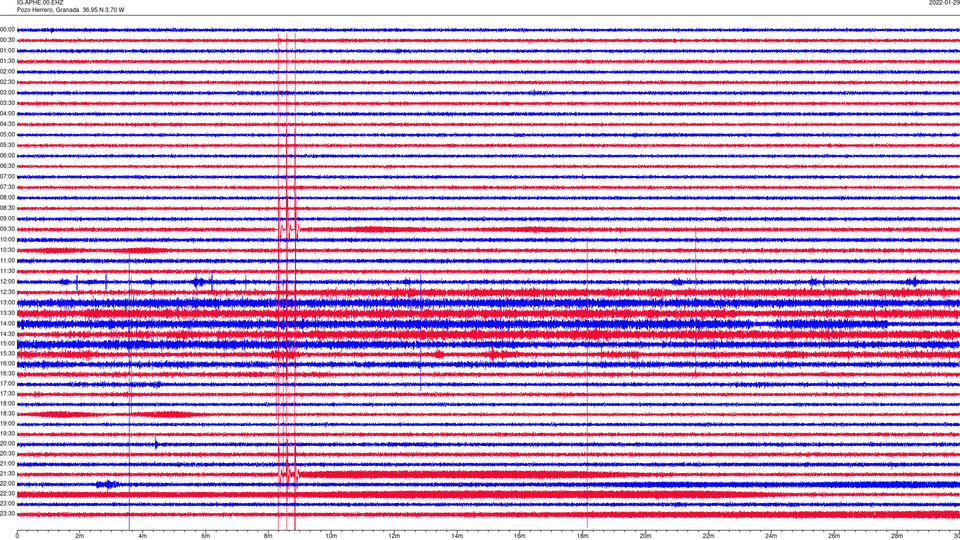Click the 11:30 time label
This screenshot has width=960, height=540.
tap(8, 271)
